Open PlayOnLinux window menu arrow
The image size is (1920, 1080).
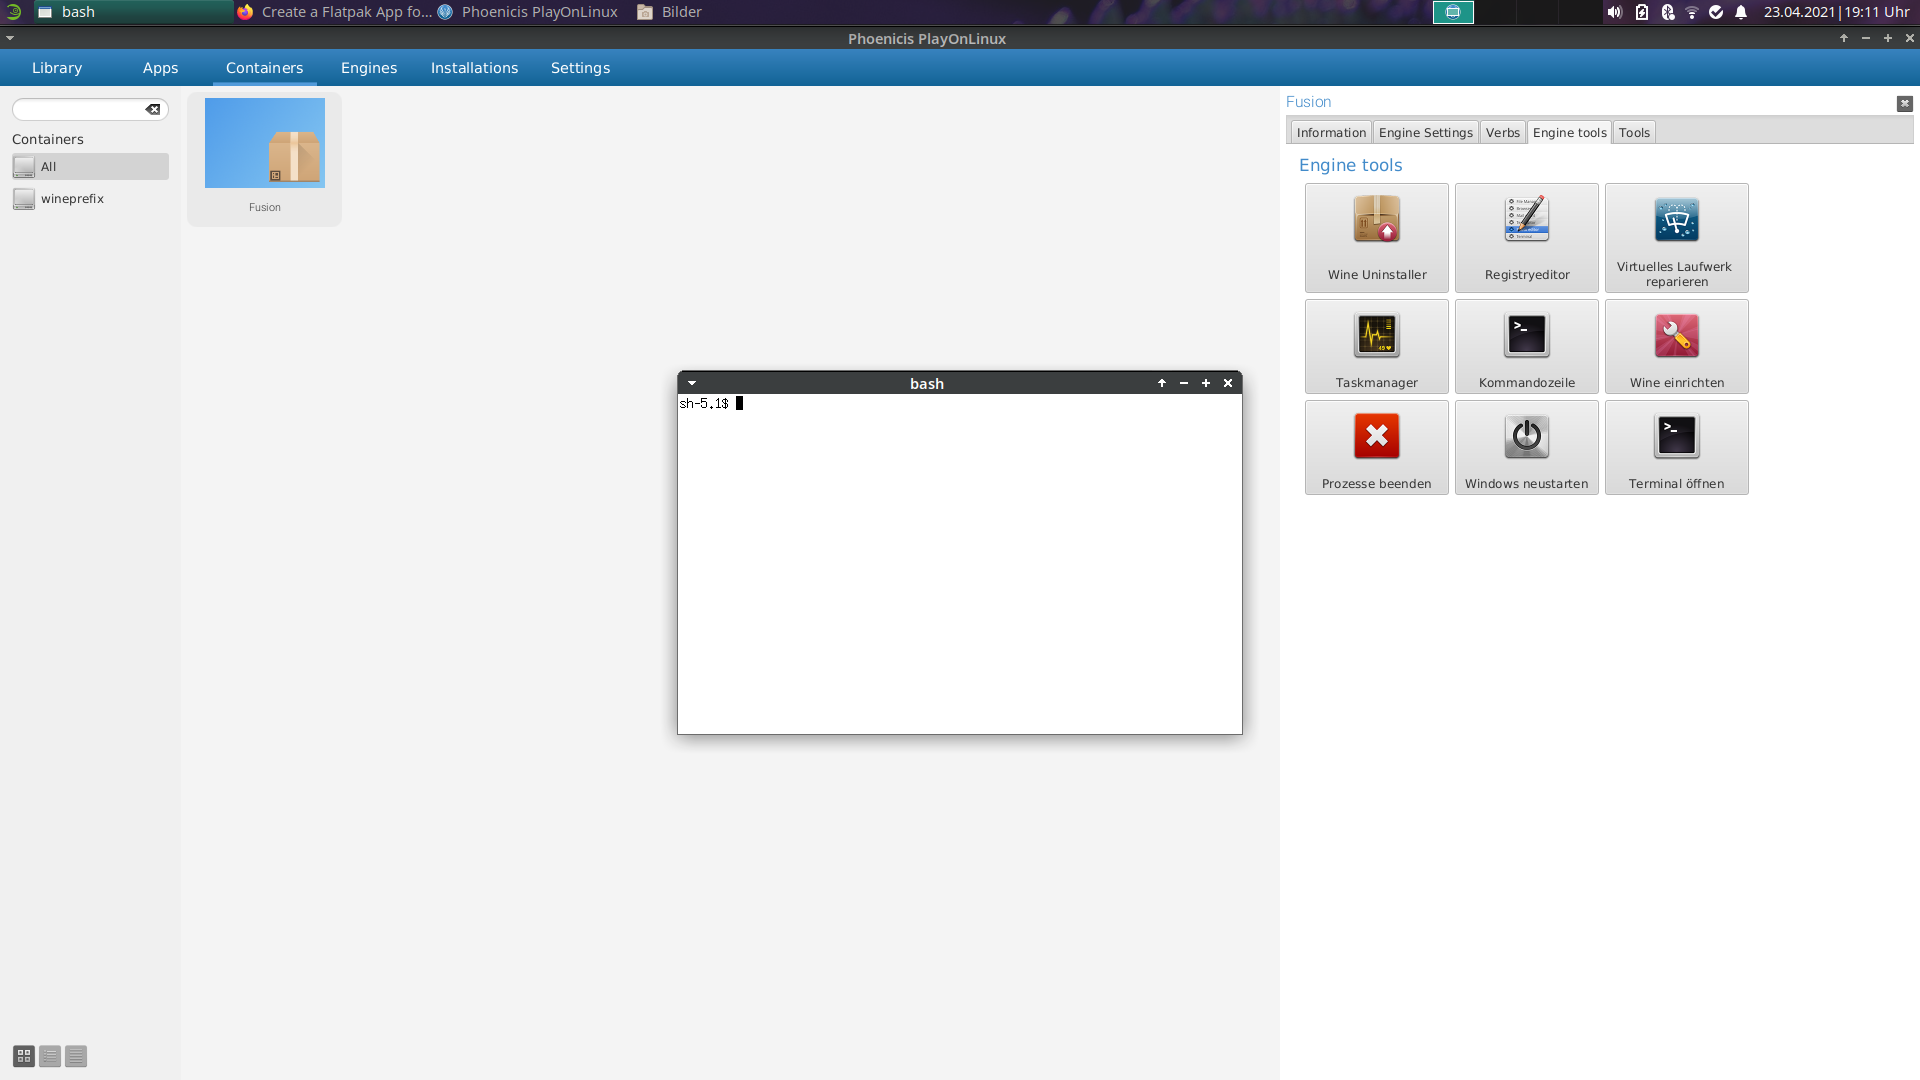coord(10,38)
